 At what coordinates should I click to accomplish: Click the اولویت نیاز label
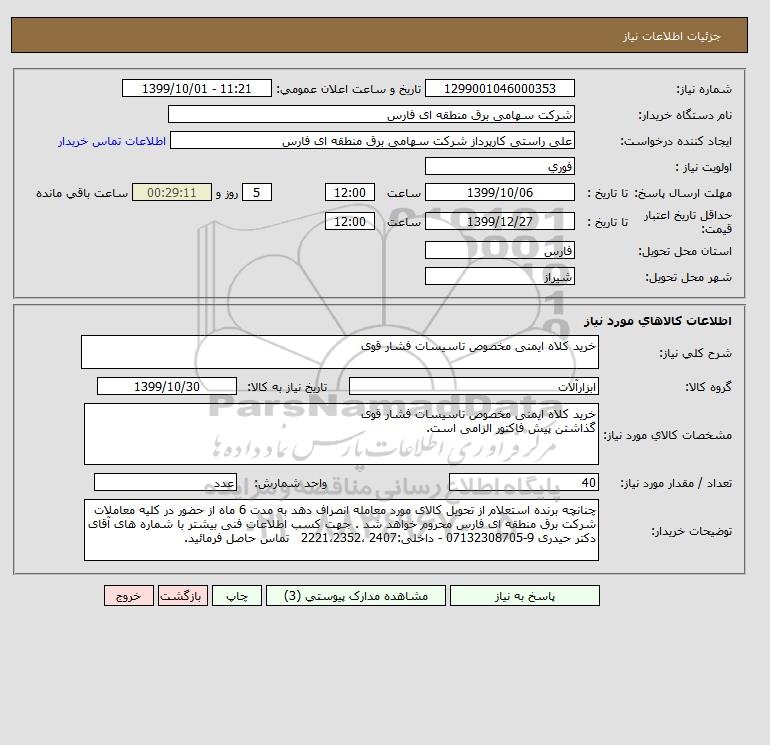[703, 167]
